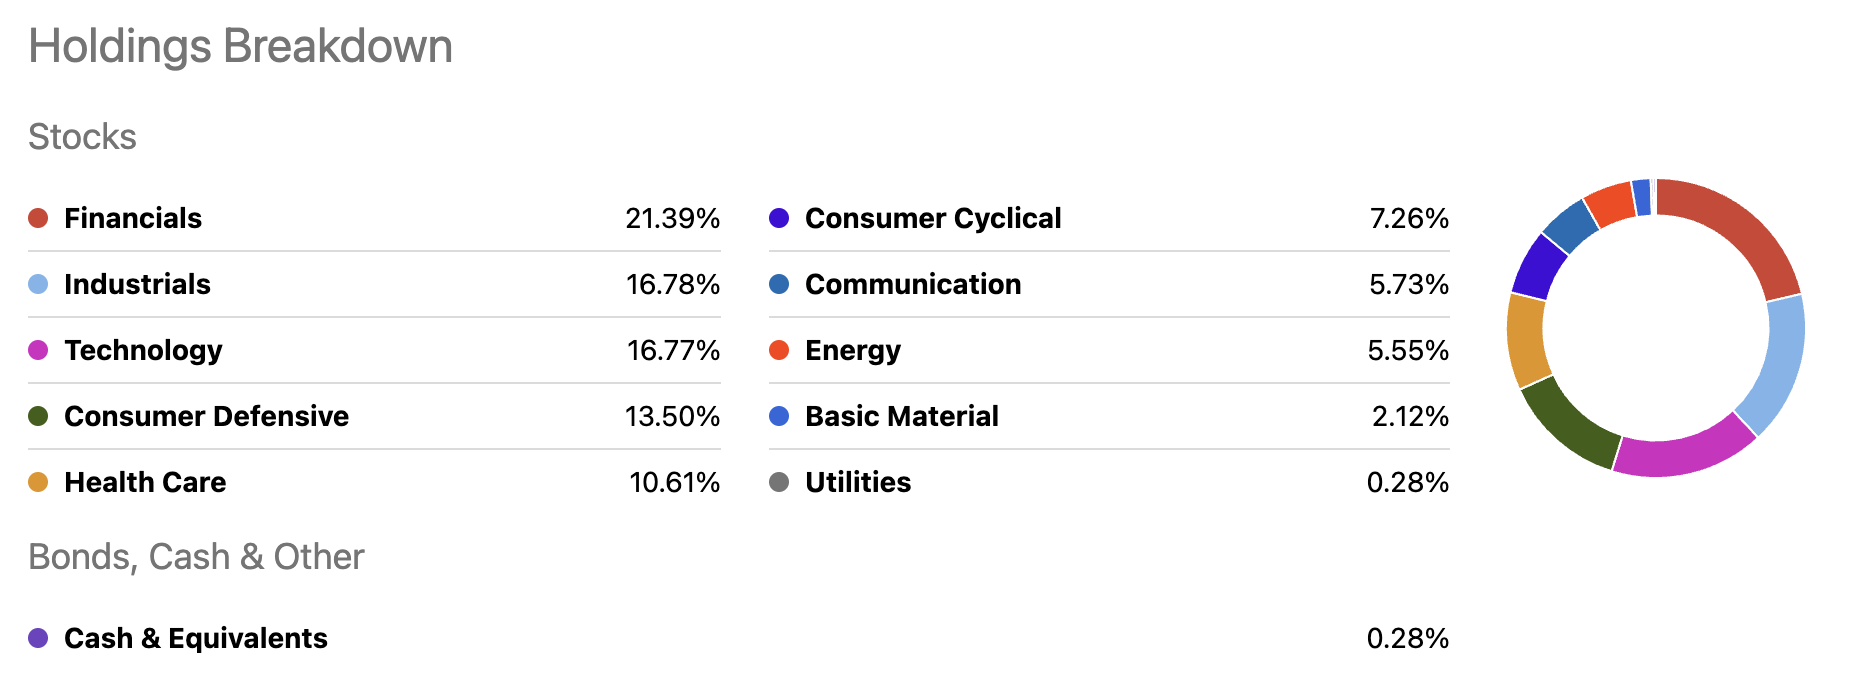Viewport: 1860px width, 690px height.
Task: Select the Basic Material row label
Action: pyautogui.click(x=902, y=416)
